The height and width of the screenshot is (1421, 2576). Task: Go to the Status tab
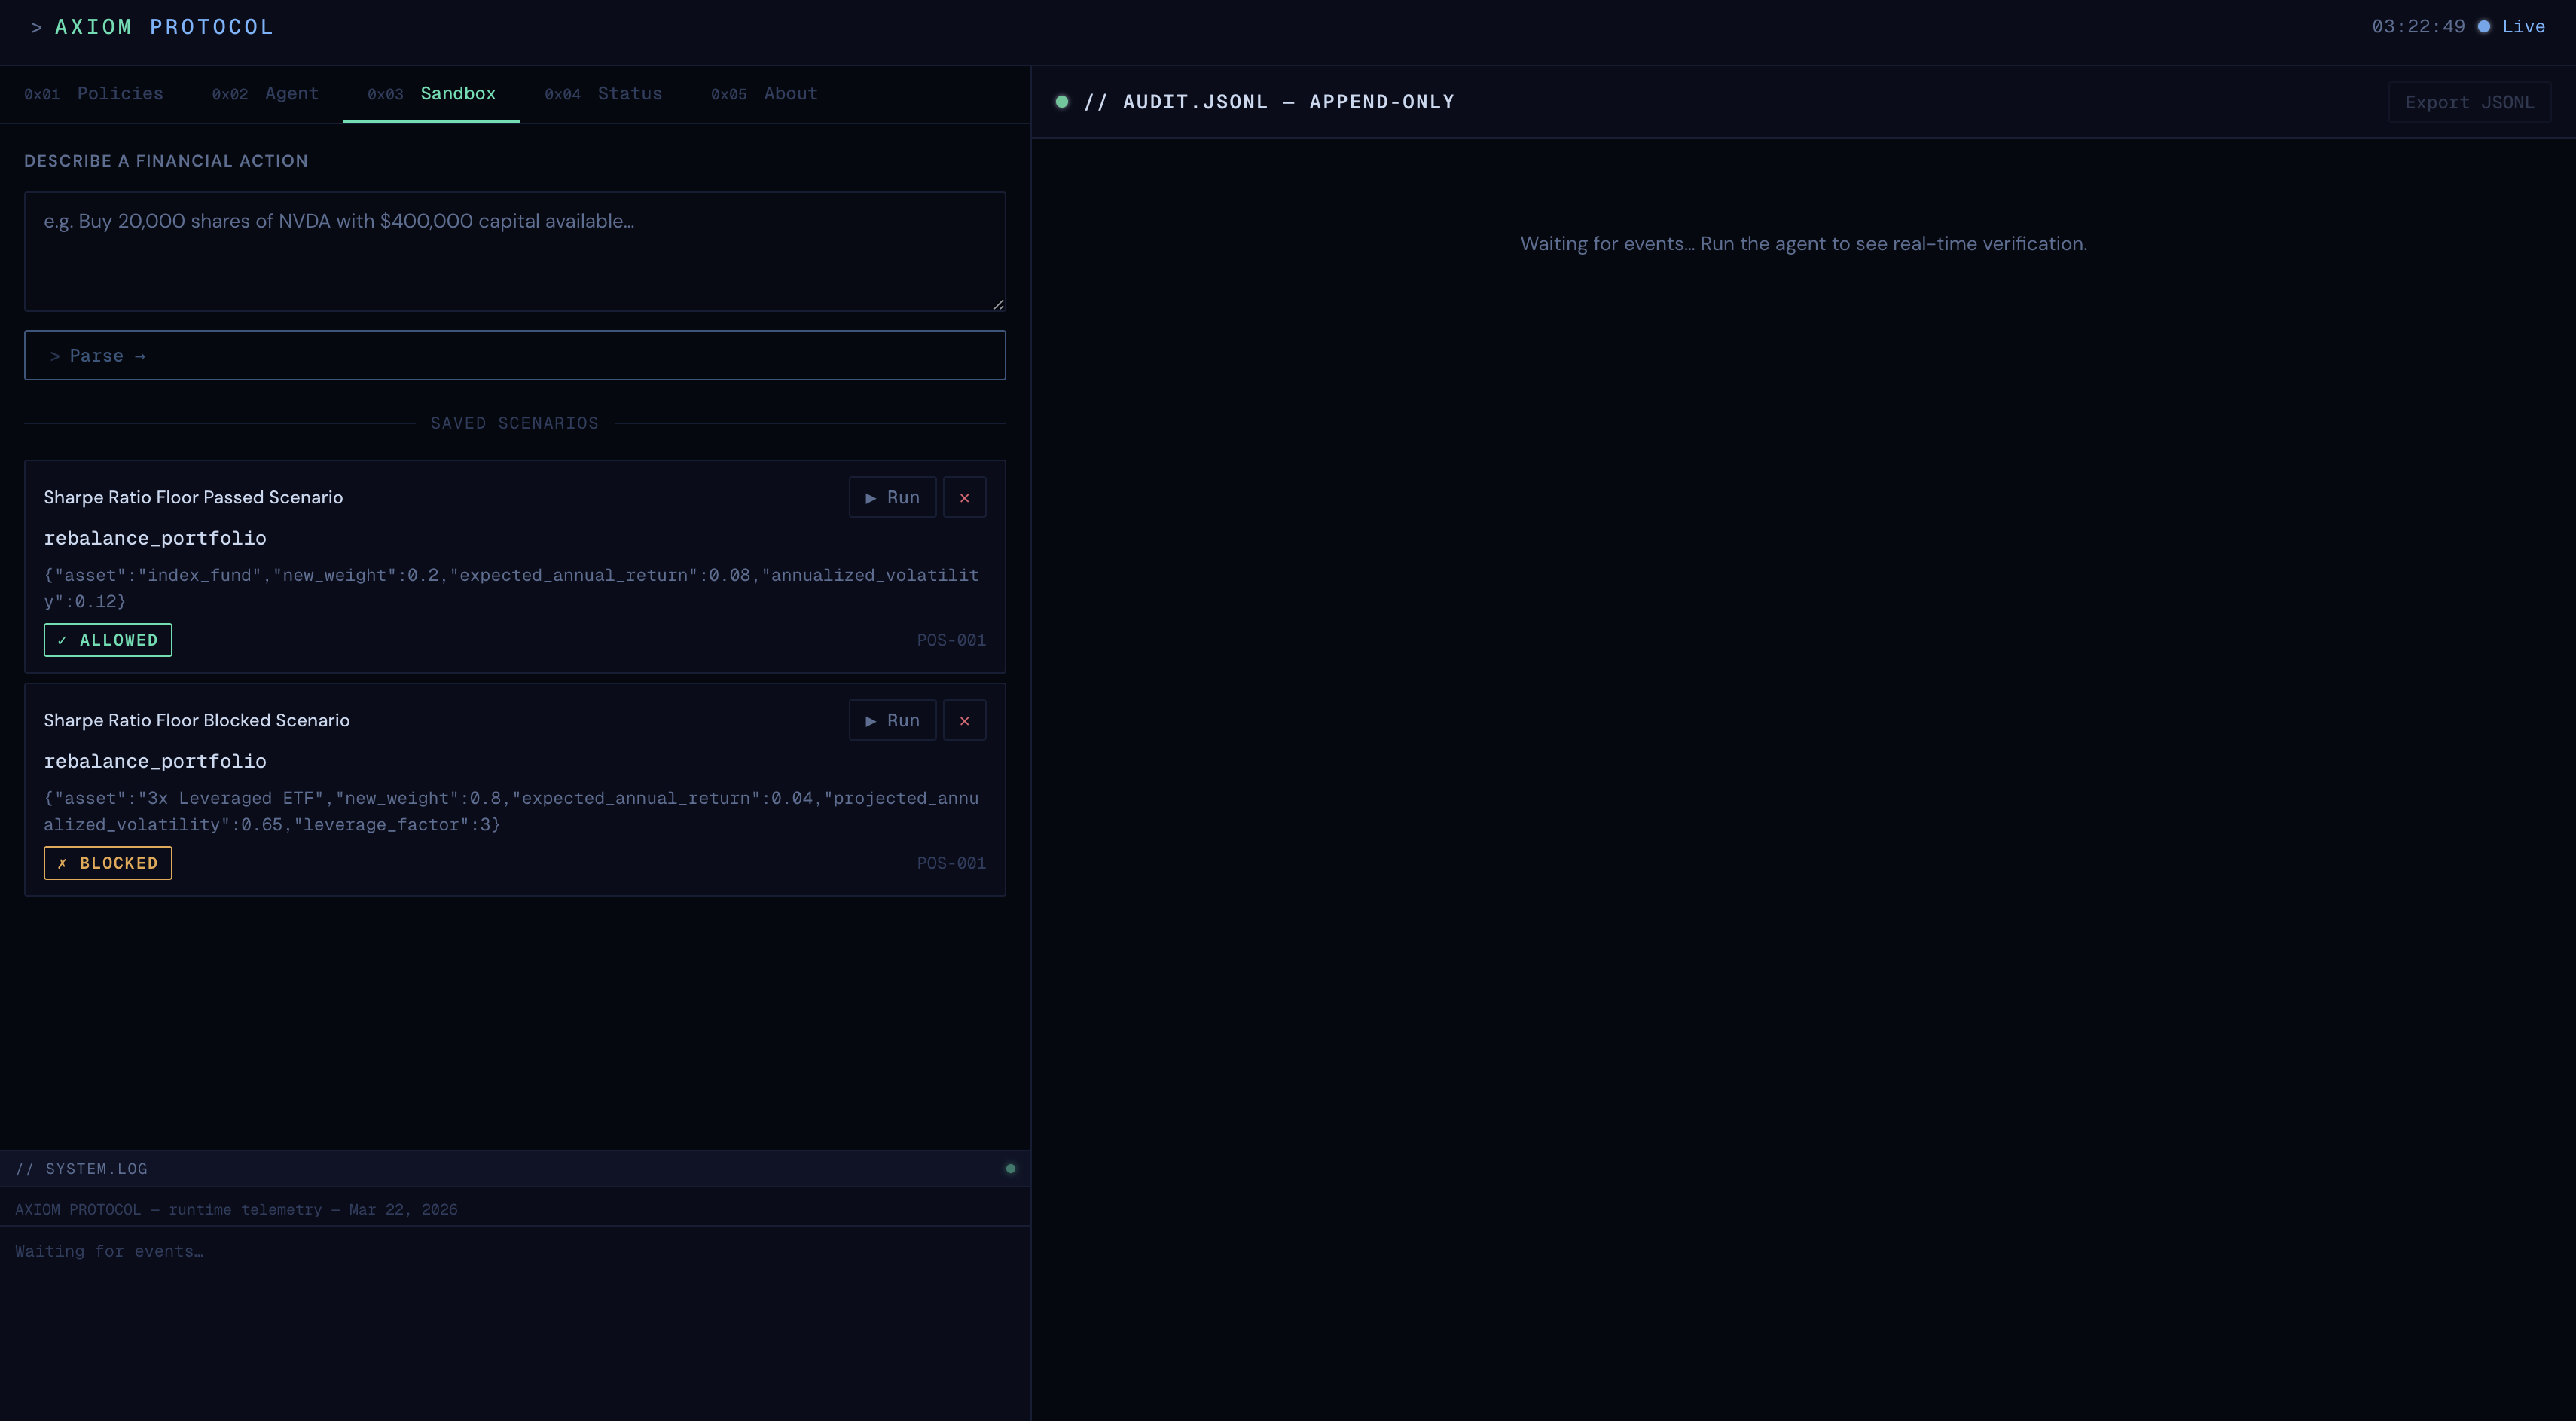603,94
